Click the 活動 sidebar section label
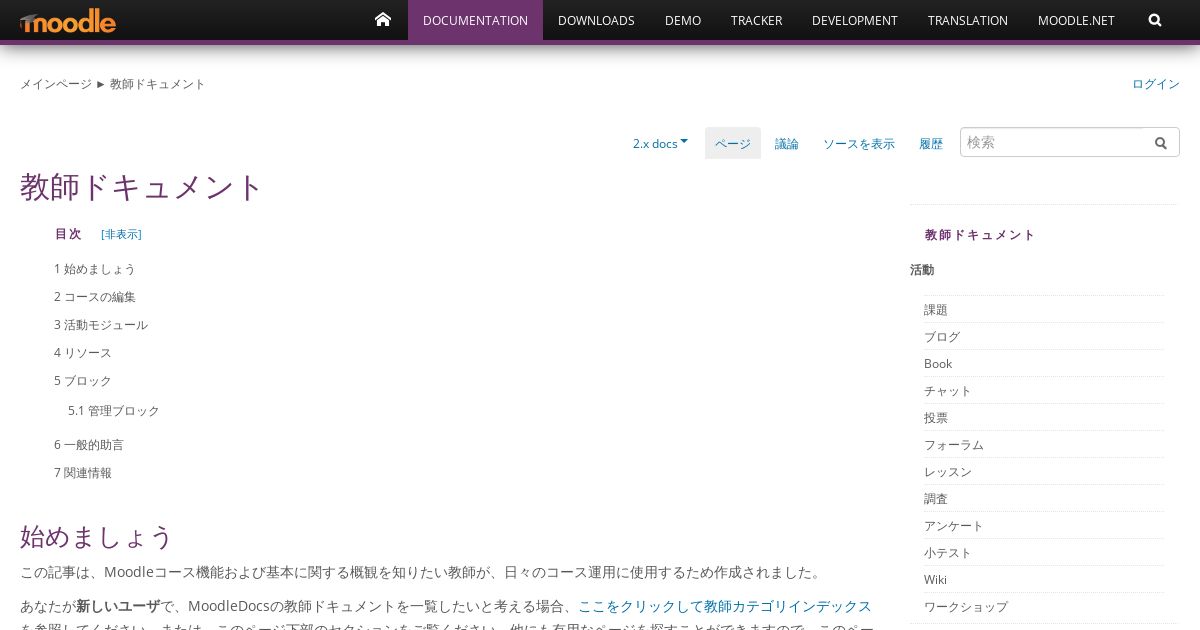The width and height of the screenshot is (1200, 630). click(922, 270)
